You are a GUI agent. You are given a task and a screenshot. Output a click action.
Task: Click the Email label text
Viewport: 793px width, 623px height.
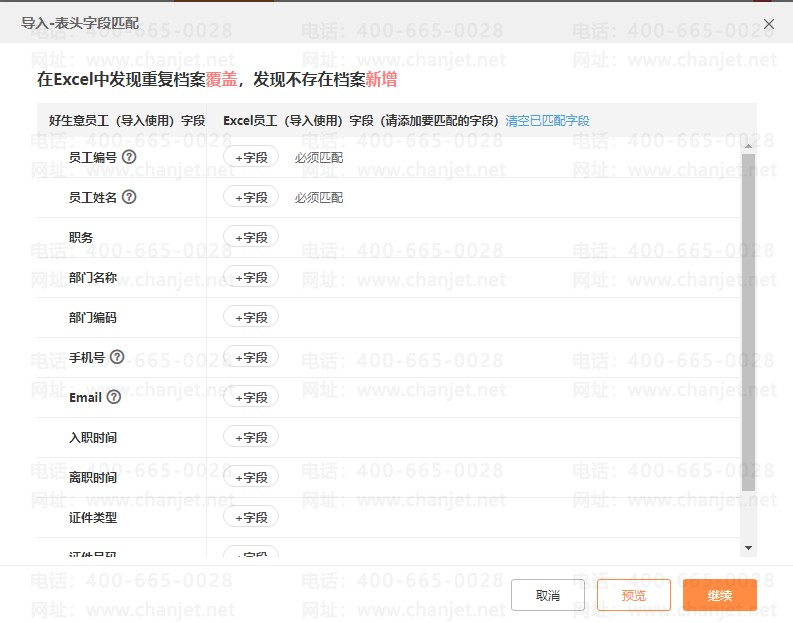click(x=85, y=397)
